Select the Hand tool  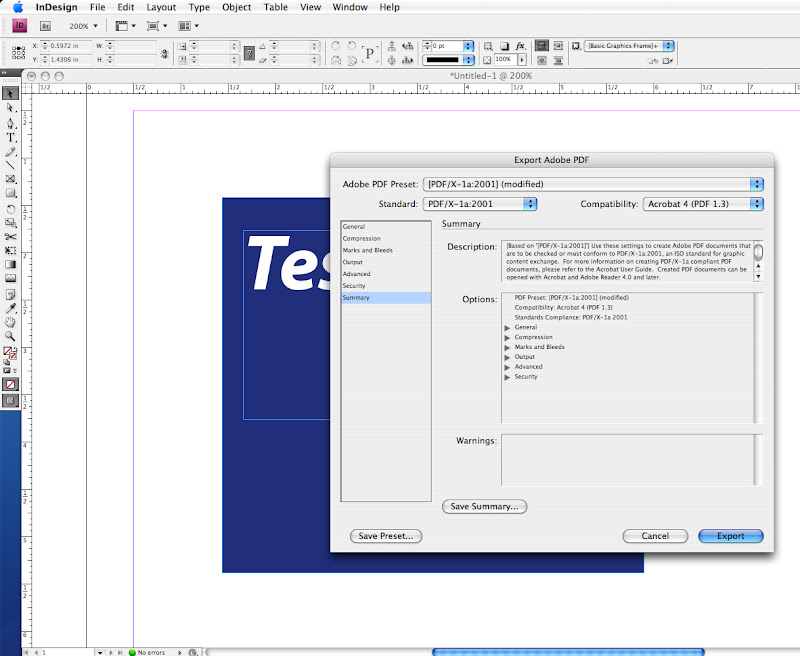pyautogui.click(x=11, y=322)
